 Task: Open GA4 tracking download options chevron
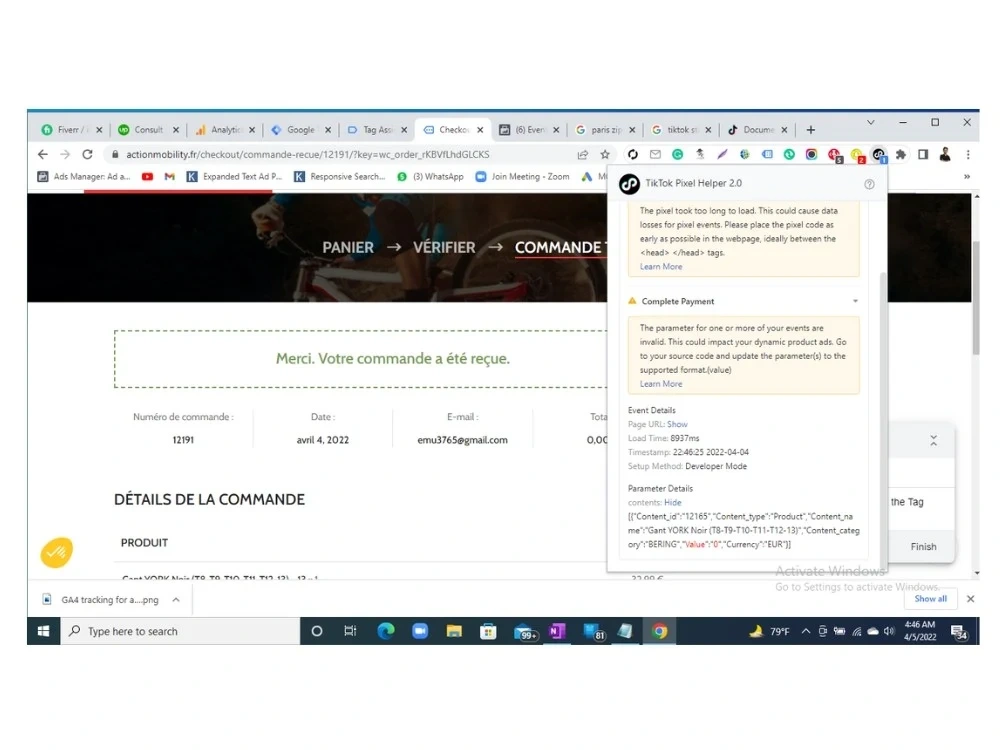tap(176, 599)
